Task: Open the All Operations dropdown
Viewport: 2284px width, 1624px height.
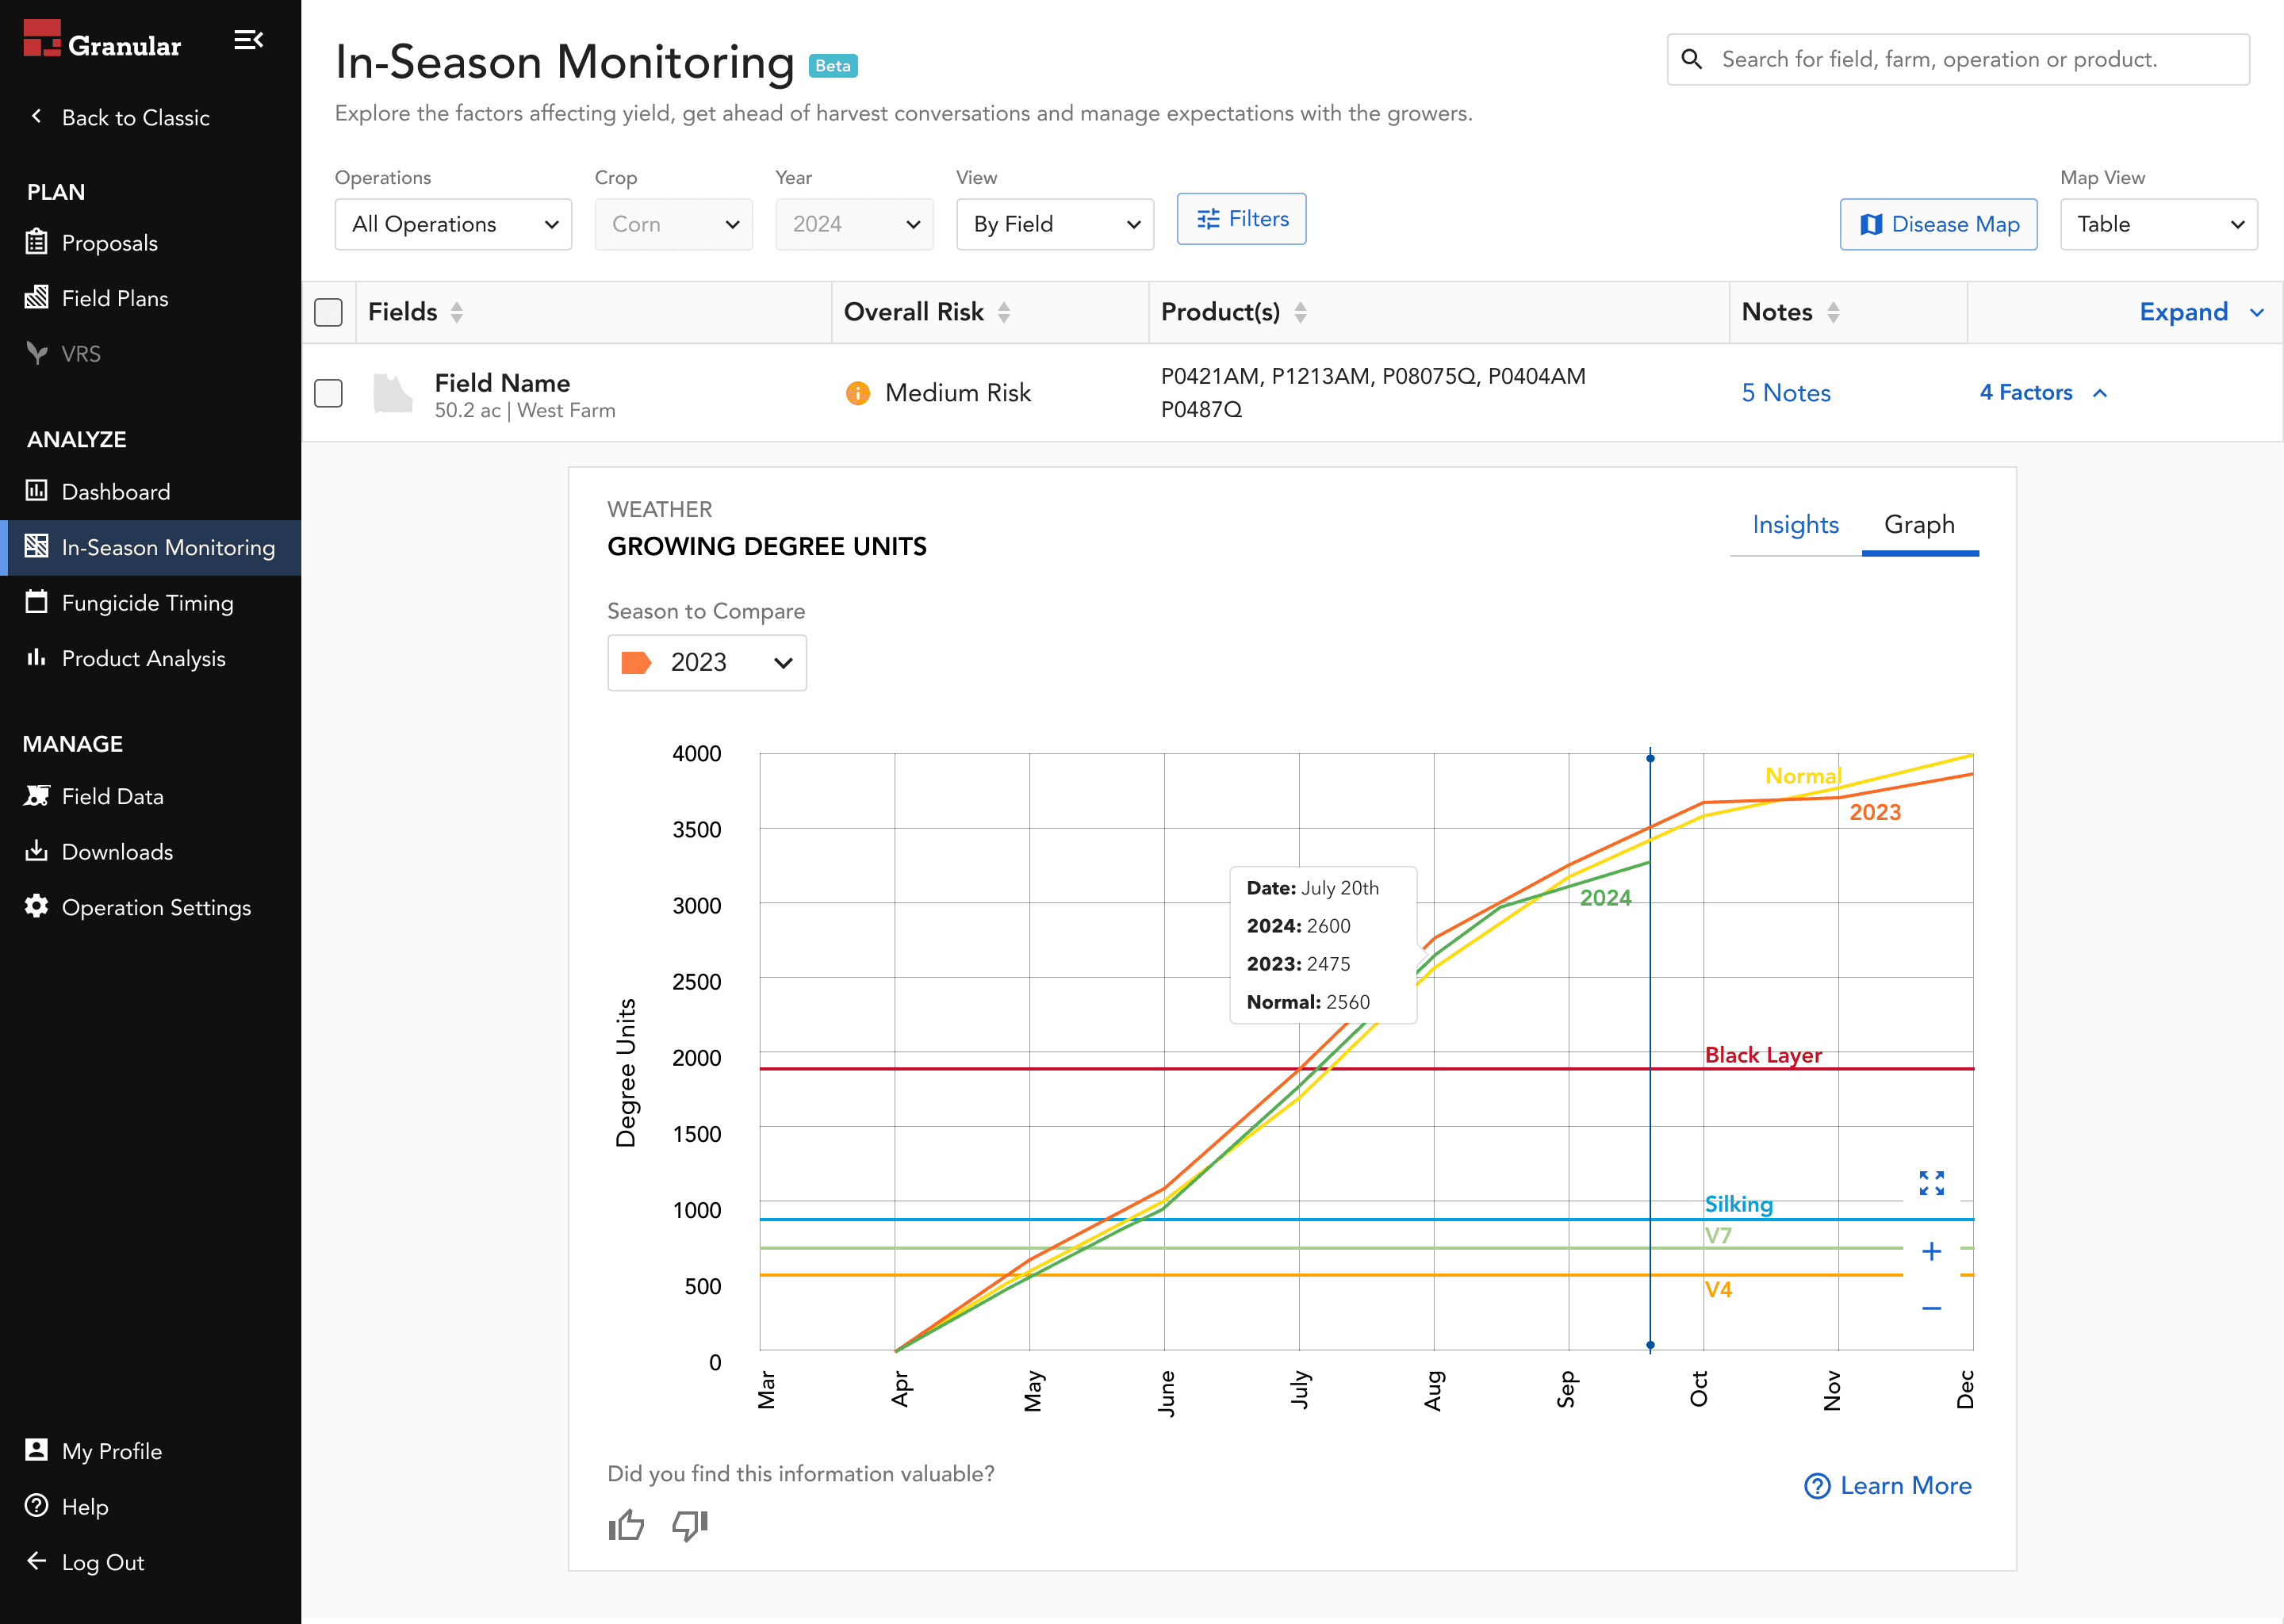Action: pos(453,224)
